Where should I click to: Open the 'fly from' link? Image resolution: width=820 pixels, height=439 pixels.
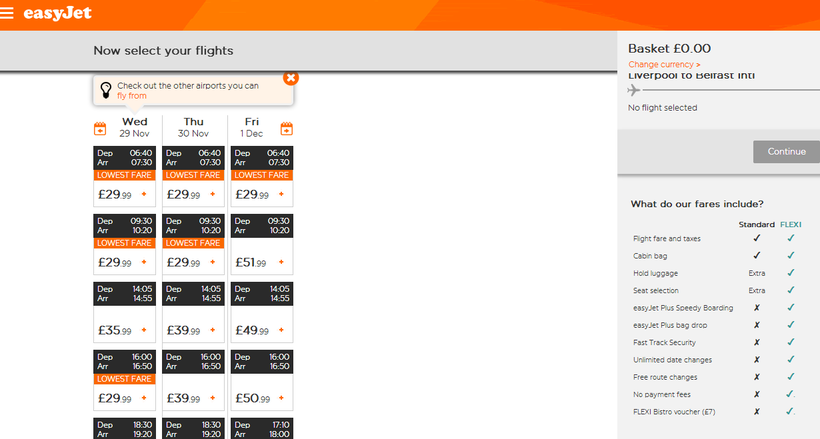click(132, 96)
